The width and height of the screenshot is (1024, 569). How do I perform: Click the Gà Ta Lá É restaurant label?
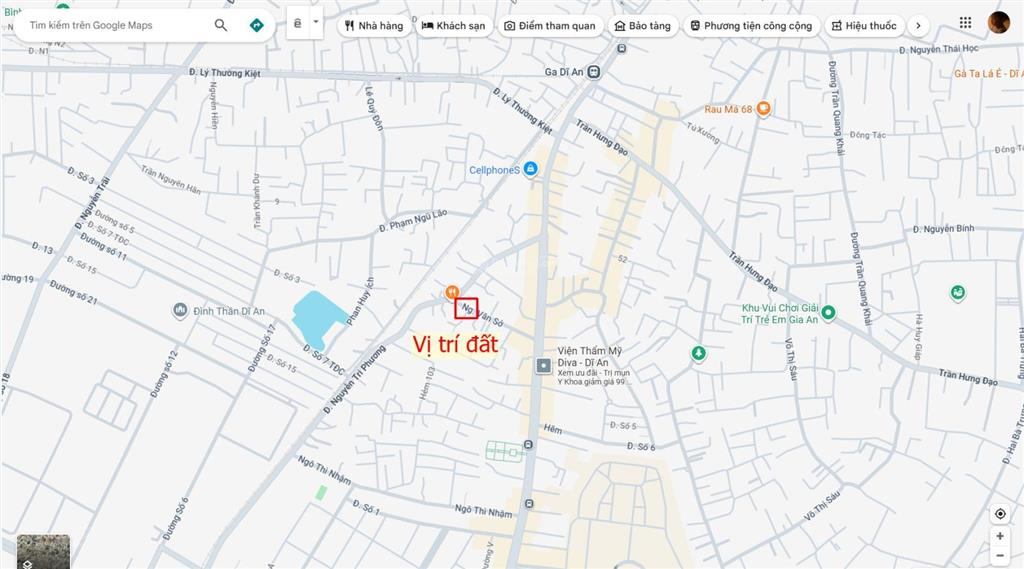989,74
